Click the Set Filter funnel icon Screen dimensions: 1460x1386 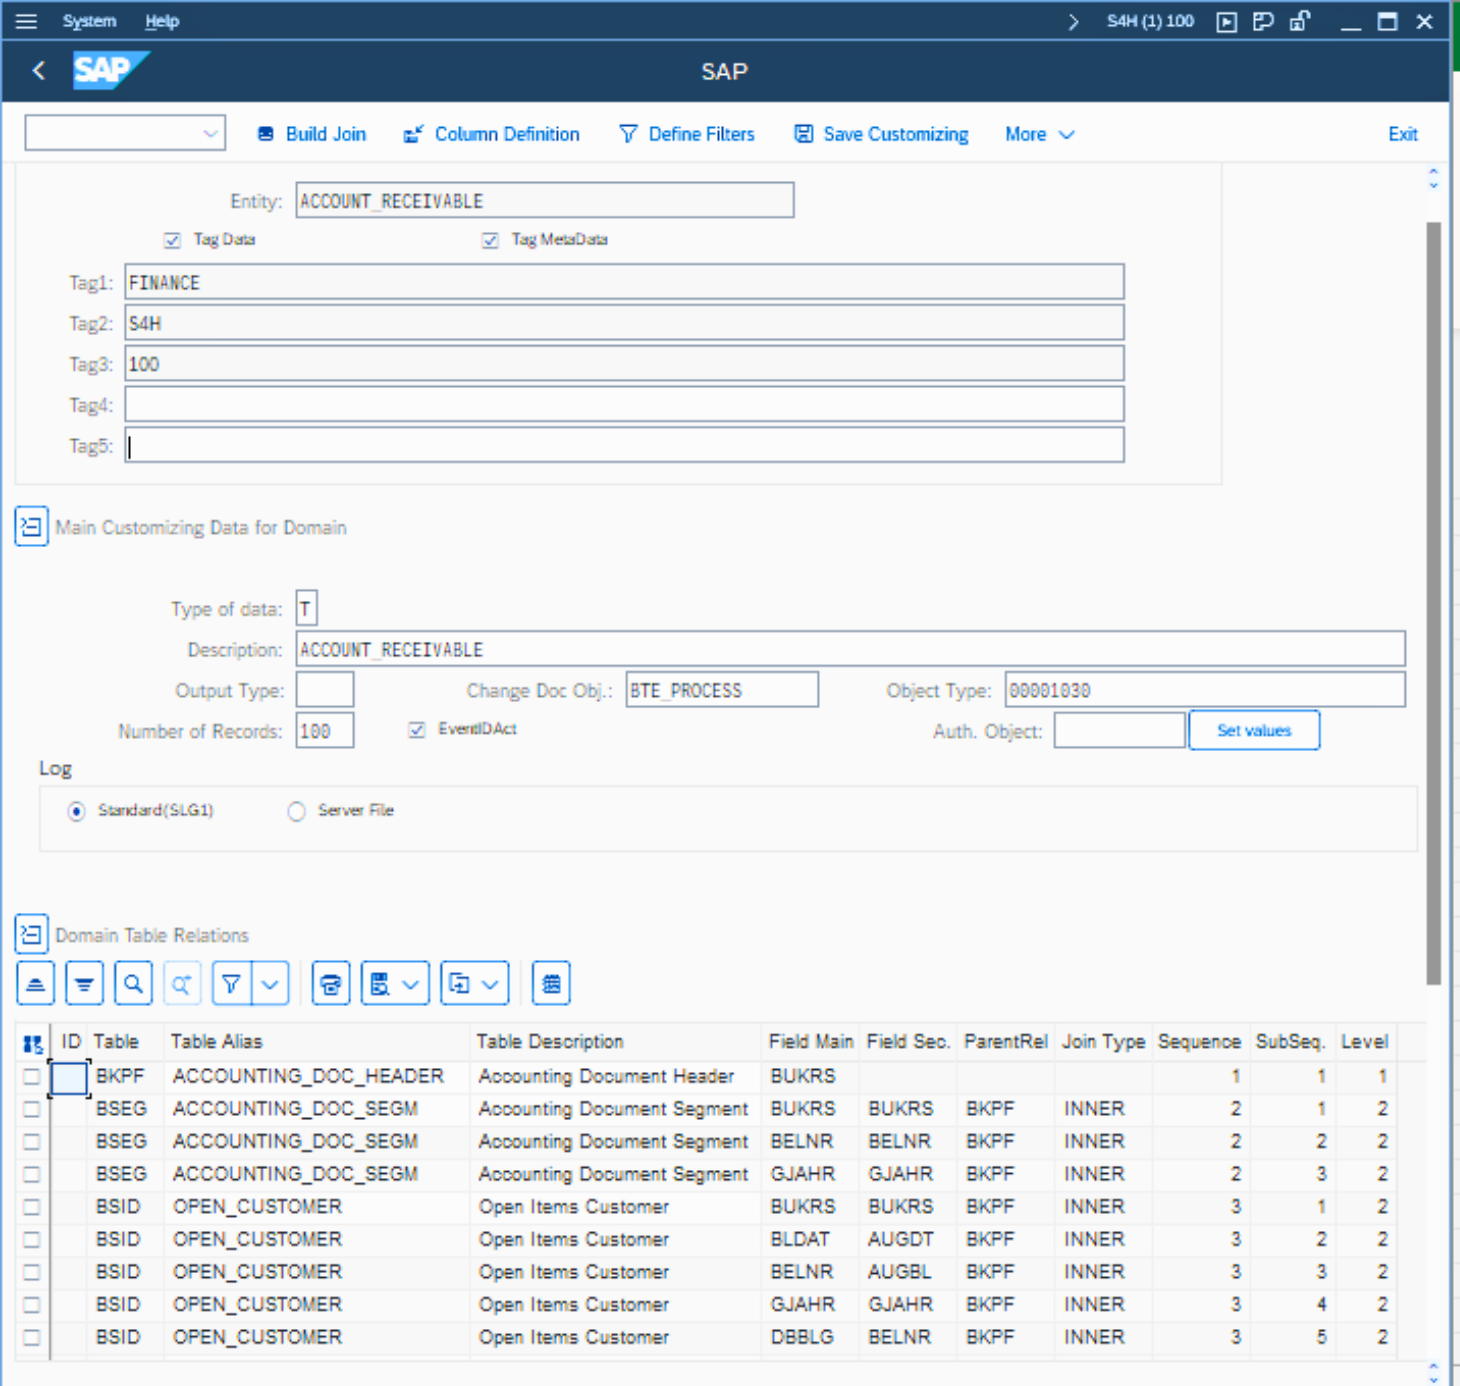pos(231,984)
